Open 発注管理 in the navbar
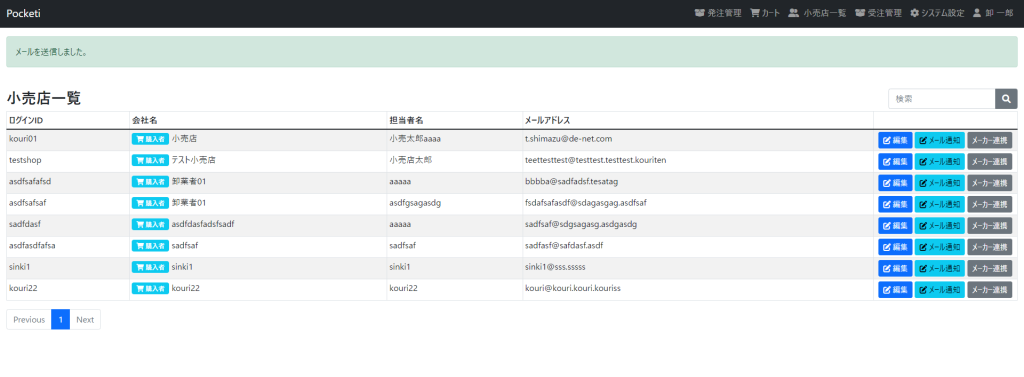The width and height of the screenshot is (1024, 377). pyautogui.click(x=718, y=13)
